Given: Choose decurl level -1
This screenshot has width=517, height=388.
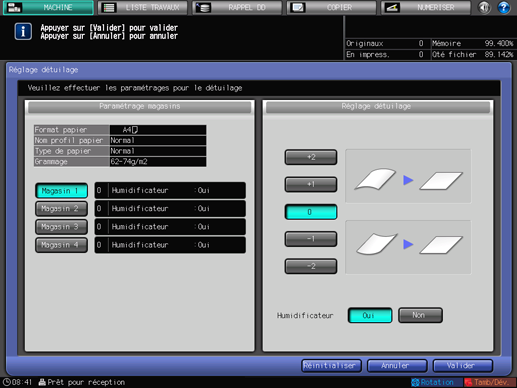Looking at the screenshot, I should (x=311, y=239).
